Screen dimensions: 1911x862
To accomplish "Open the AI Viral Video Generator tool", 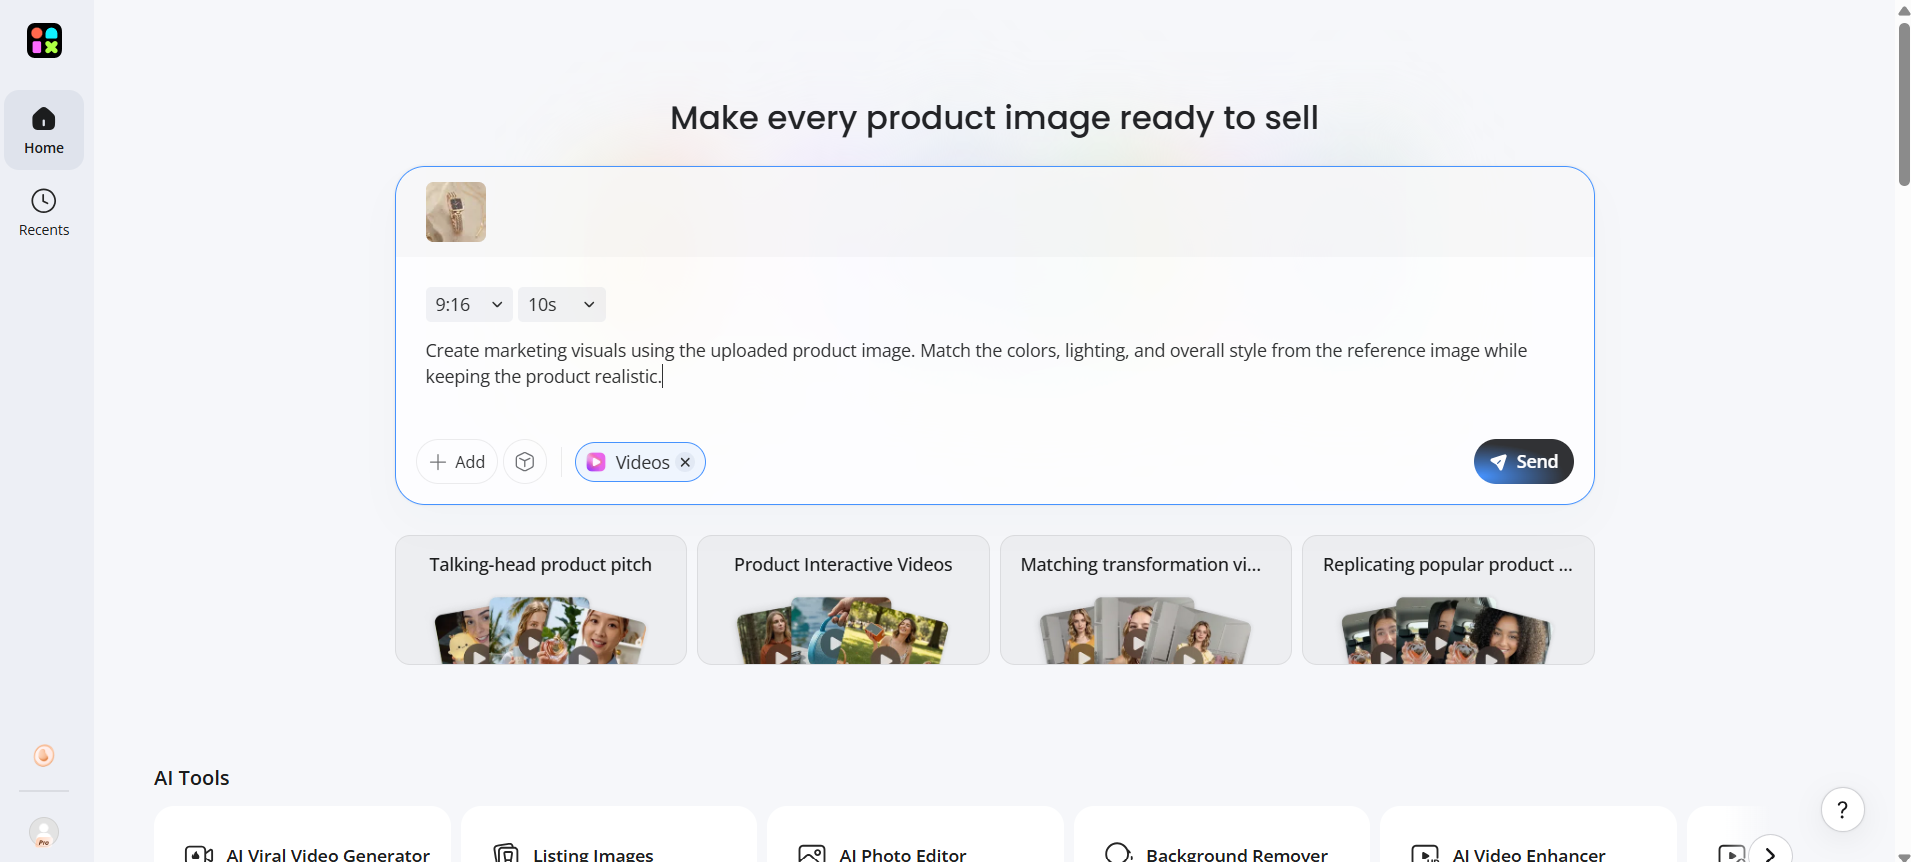I will pyautogui.click(x=302, y=836).
